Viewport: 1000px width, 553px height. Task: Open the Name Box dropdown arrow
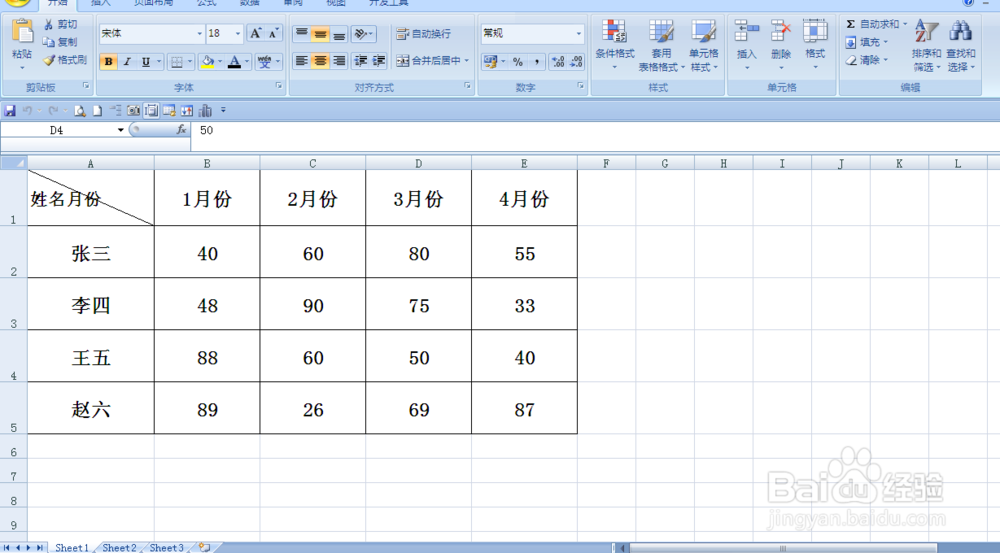pos(120,130)
